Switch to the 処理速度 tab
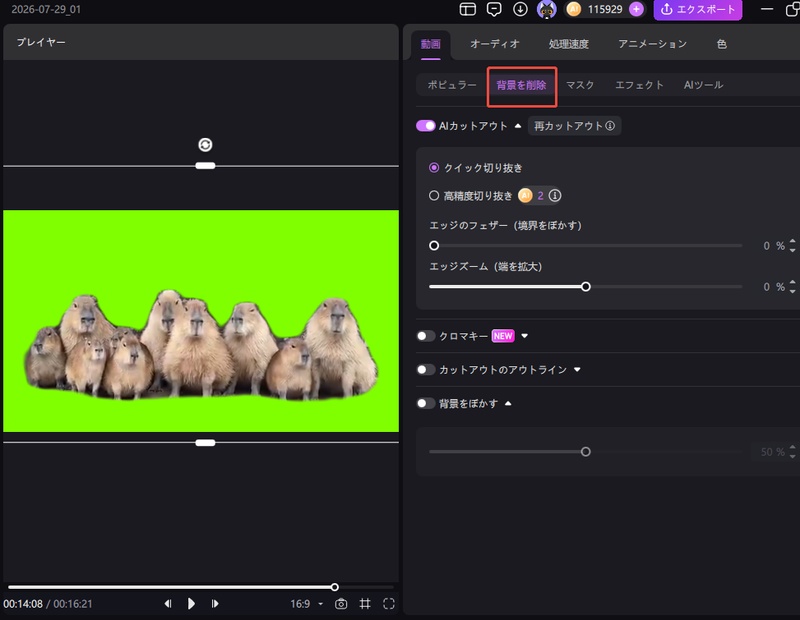The width and height of the screenshot is (800, 620). click(x=568, y=44)
